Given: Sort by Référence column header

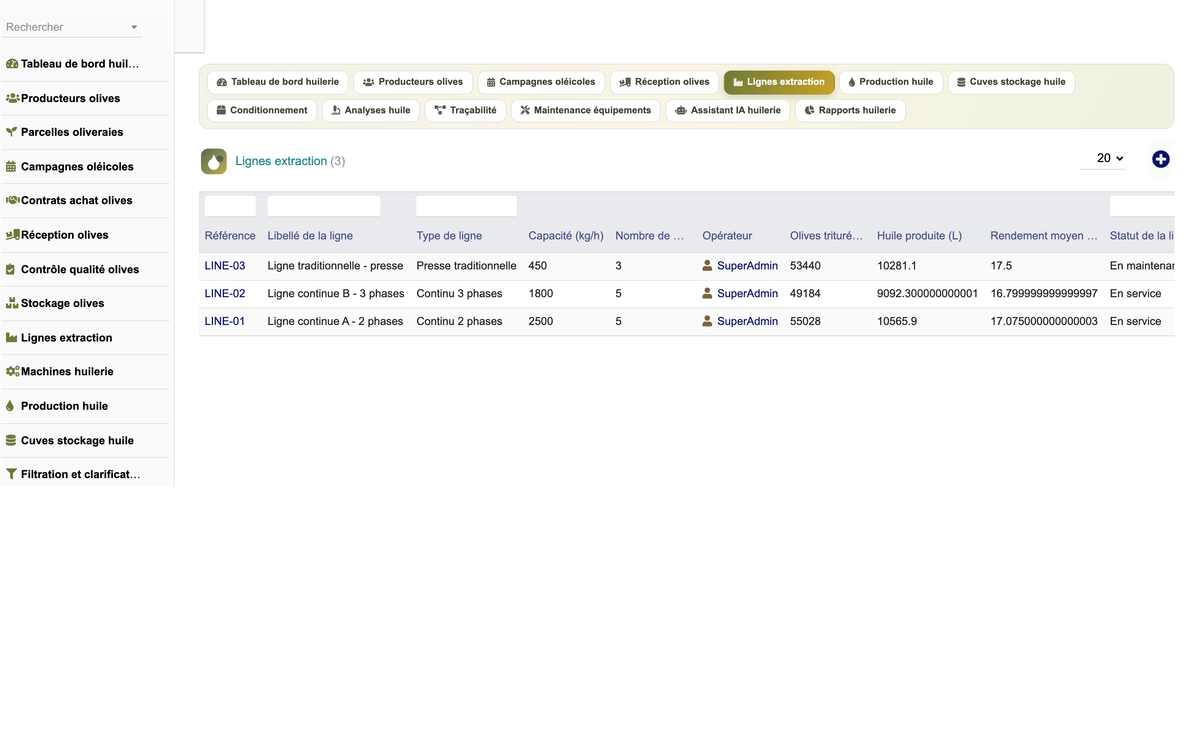Looking at the screenshot, I should point(230,236).
